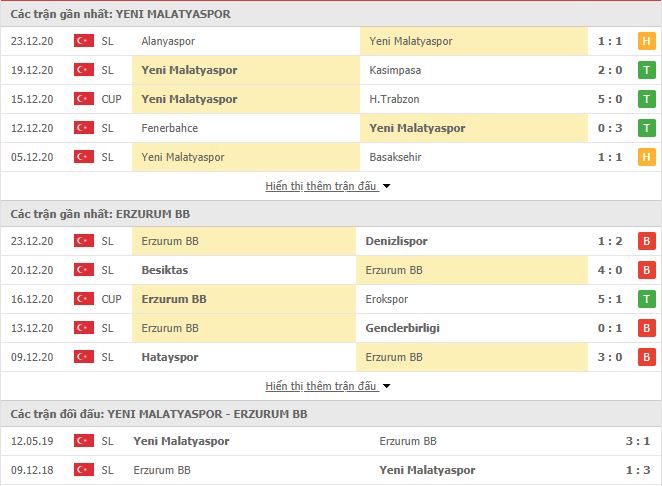The width and height of the screenshot is (662, 486).
Task: Click the Turkish flag on the 12.05.19 row
Action: [x=84, y=440]
